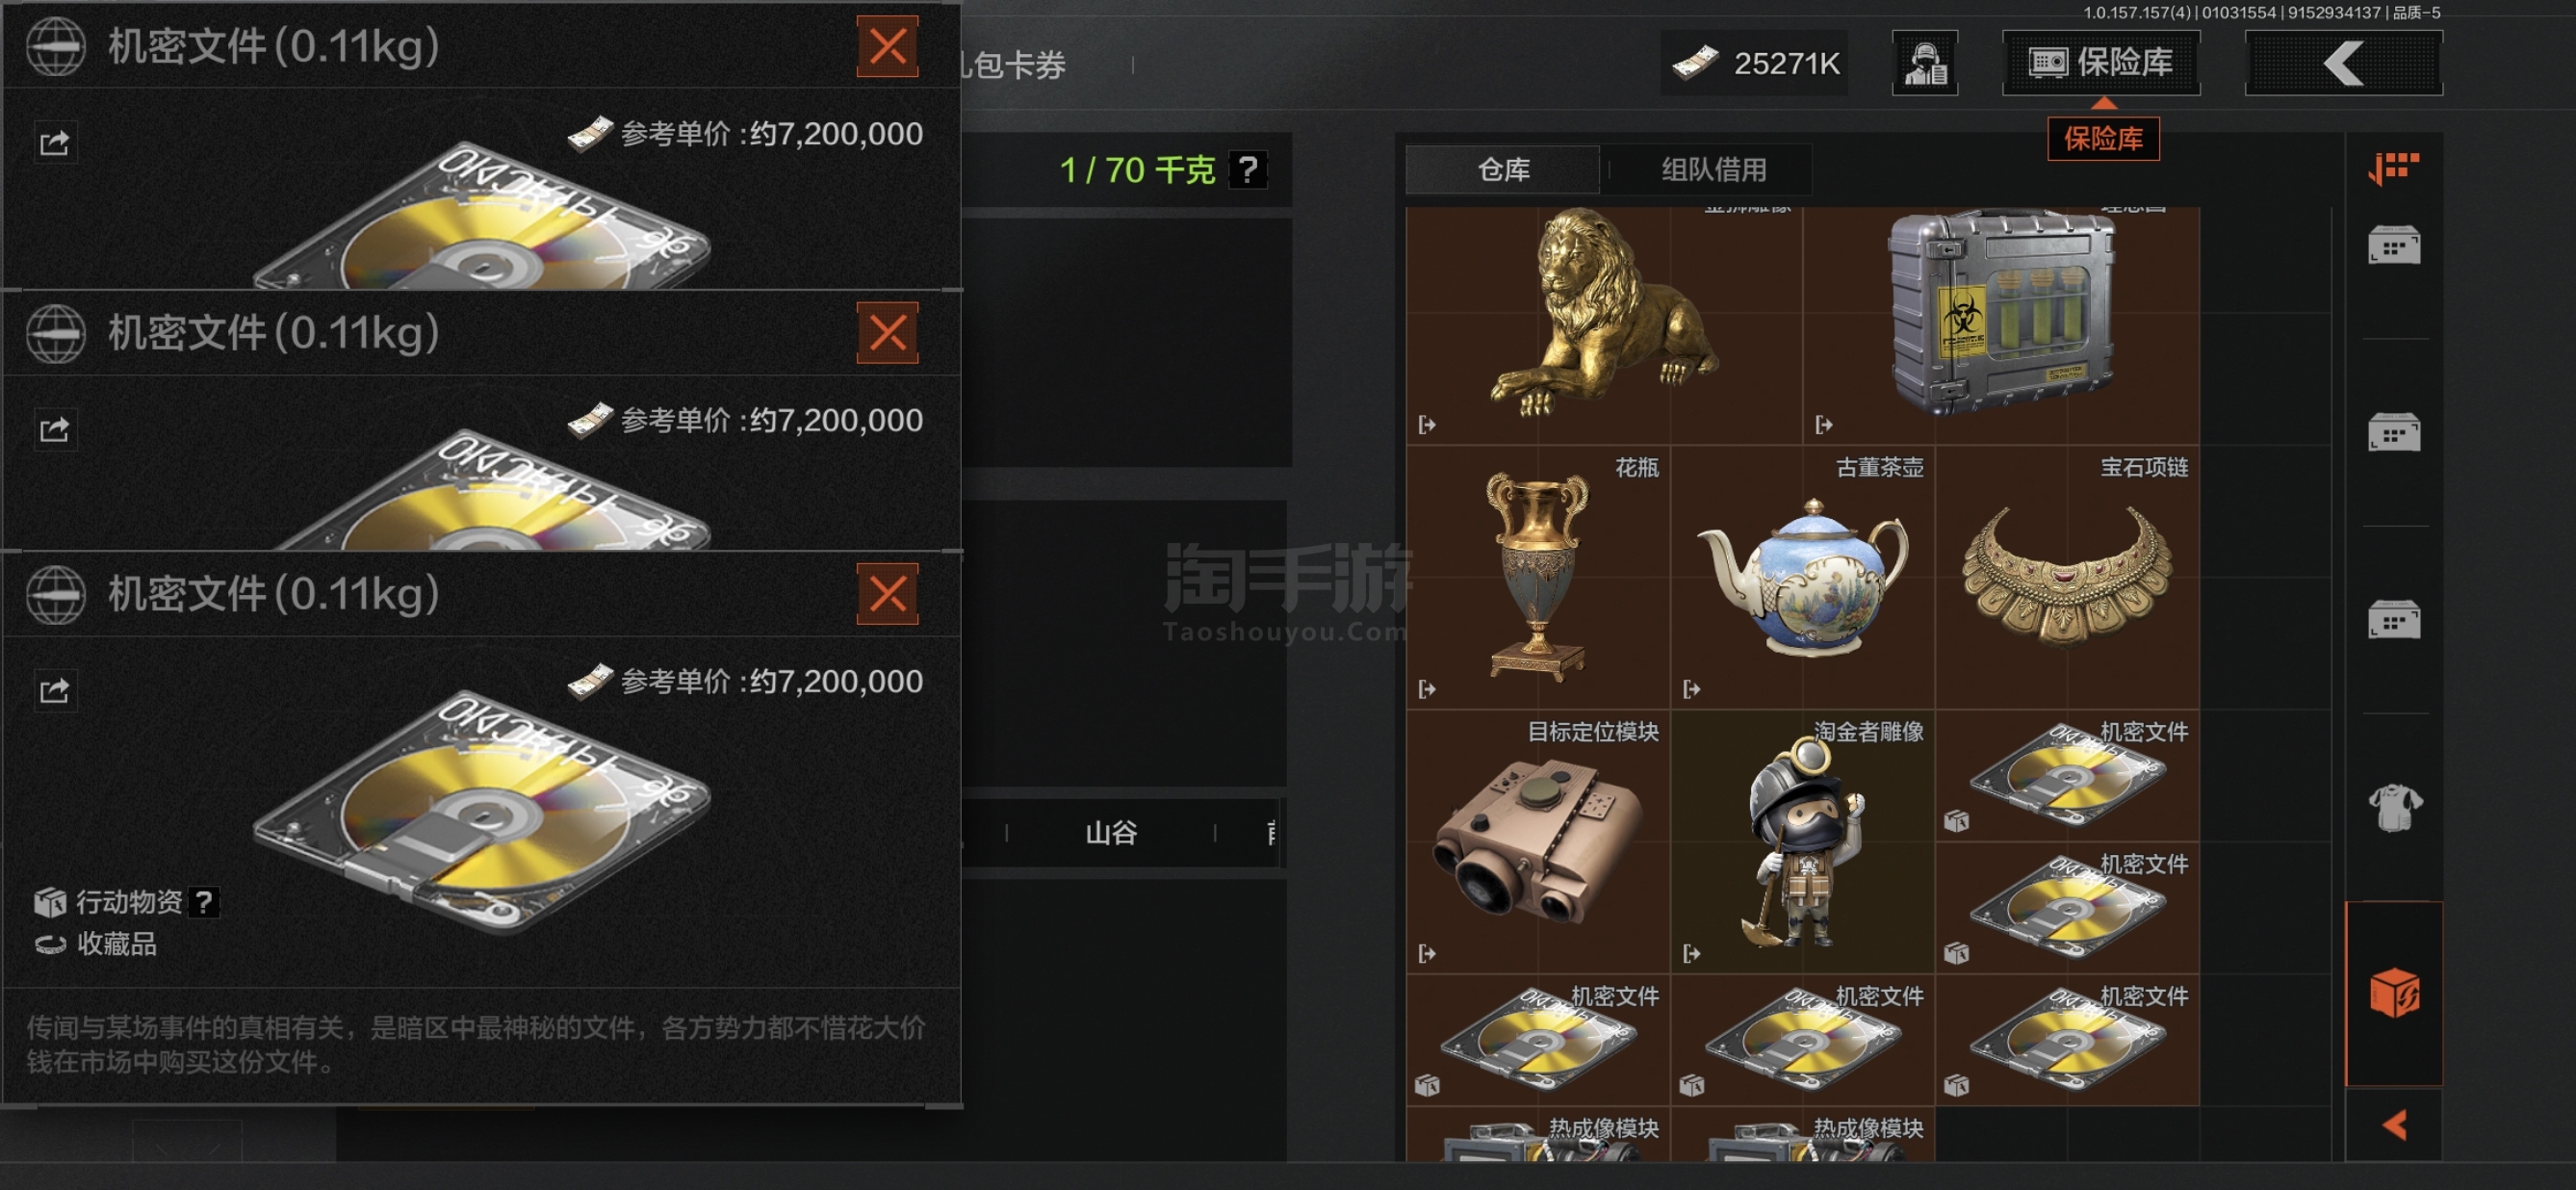Viewport: 2576px width, 1190px height.
Task: Close the middle 机密文件 details popup
Action: click(x=887, y=333)
